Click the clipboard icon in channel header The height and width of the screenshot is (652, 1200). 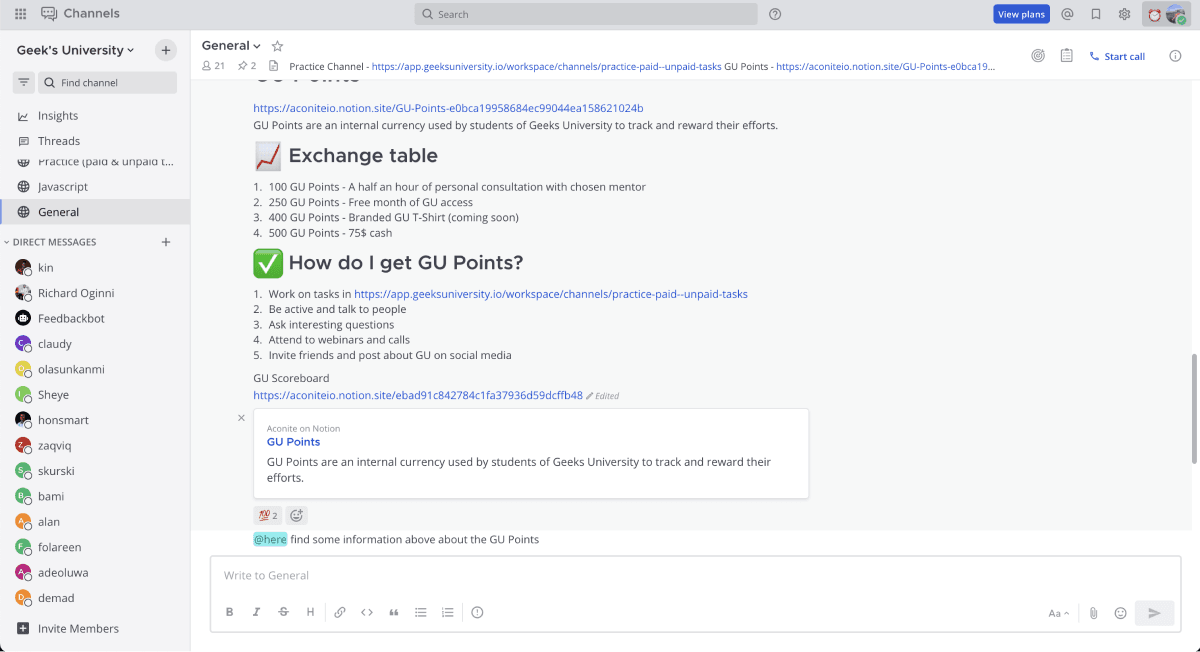click(1067, 56)
